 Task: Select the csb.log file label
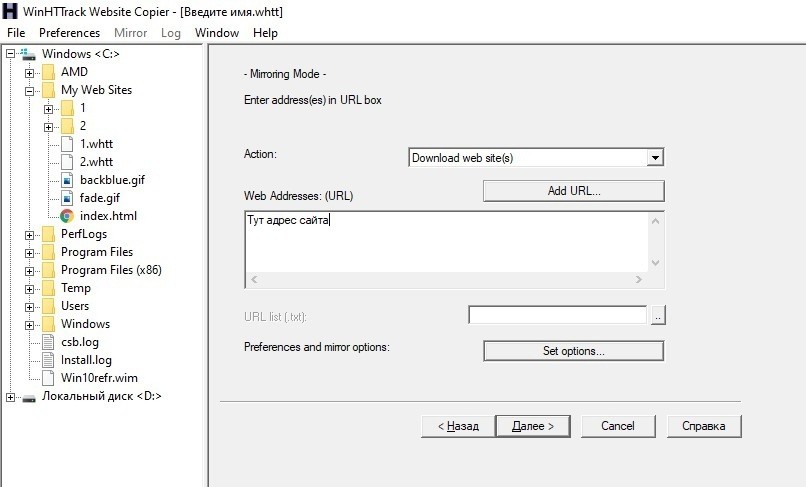(x=80, y=342)
